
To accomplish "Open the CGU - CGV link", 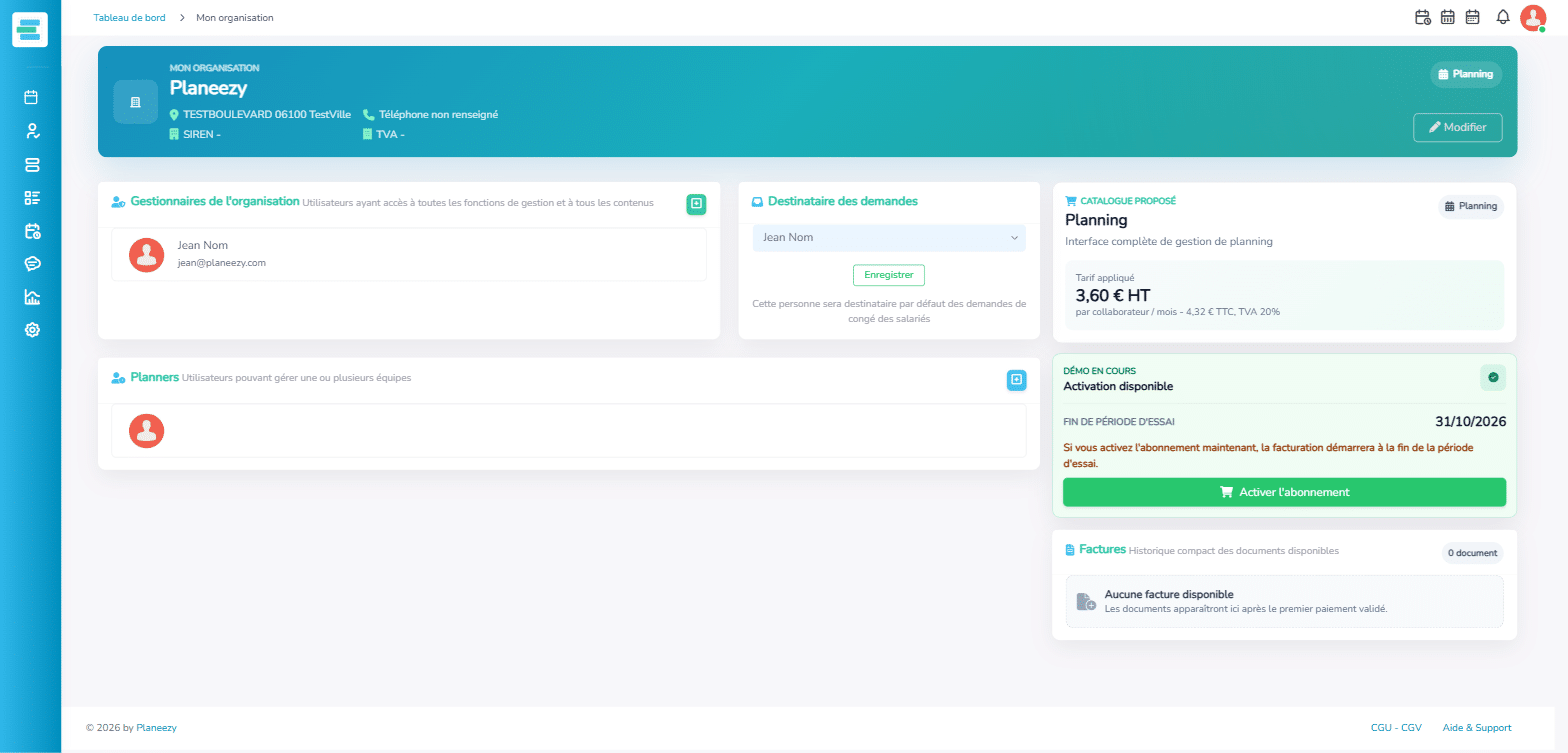I will pyautogui.click(x=1396, y=728).
